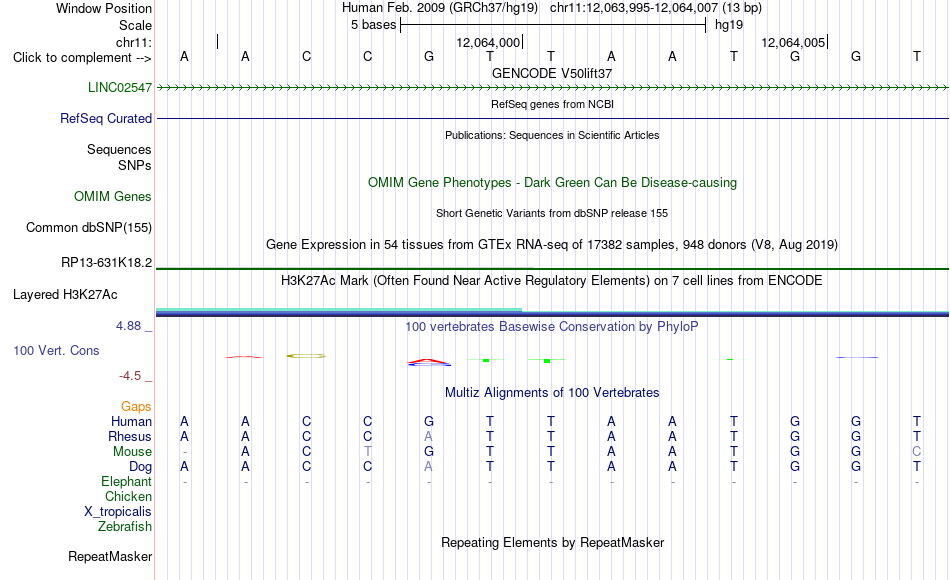Click the dark green RP13-631K18.2 expression line
This screenshot has height=580, width=950.
[552, 268]
